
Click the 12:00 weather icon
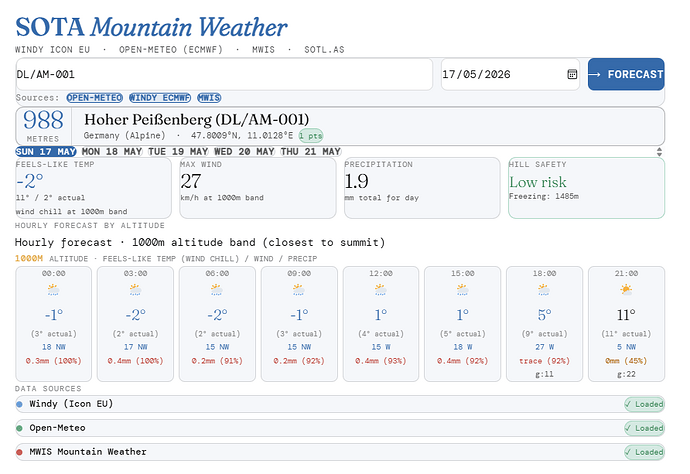tap(381, 290)
